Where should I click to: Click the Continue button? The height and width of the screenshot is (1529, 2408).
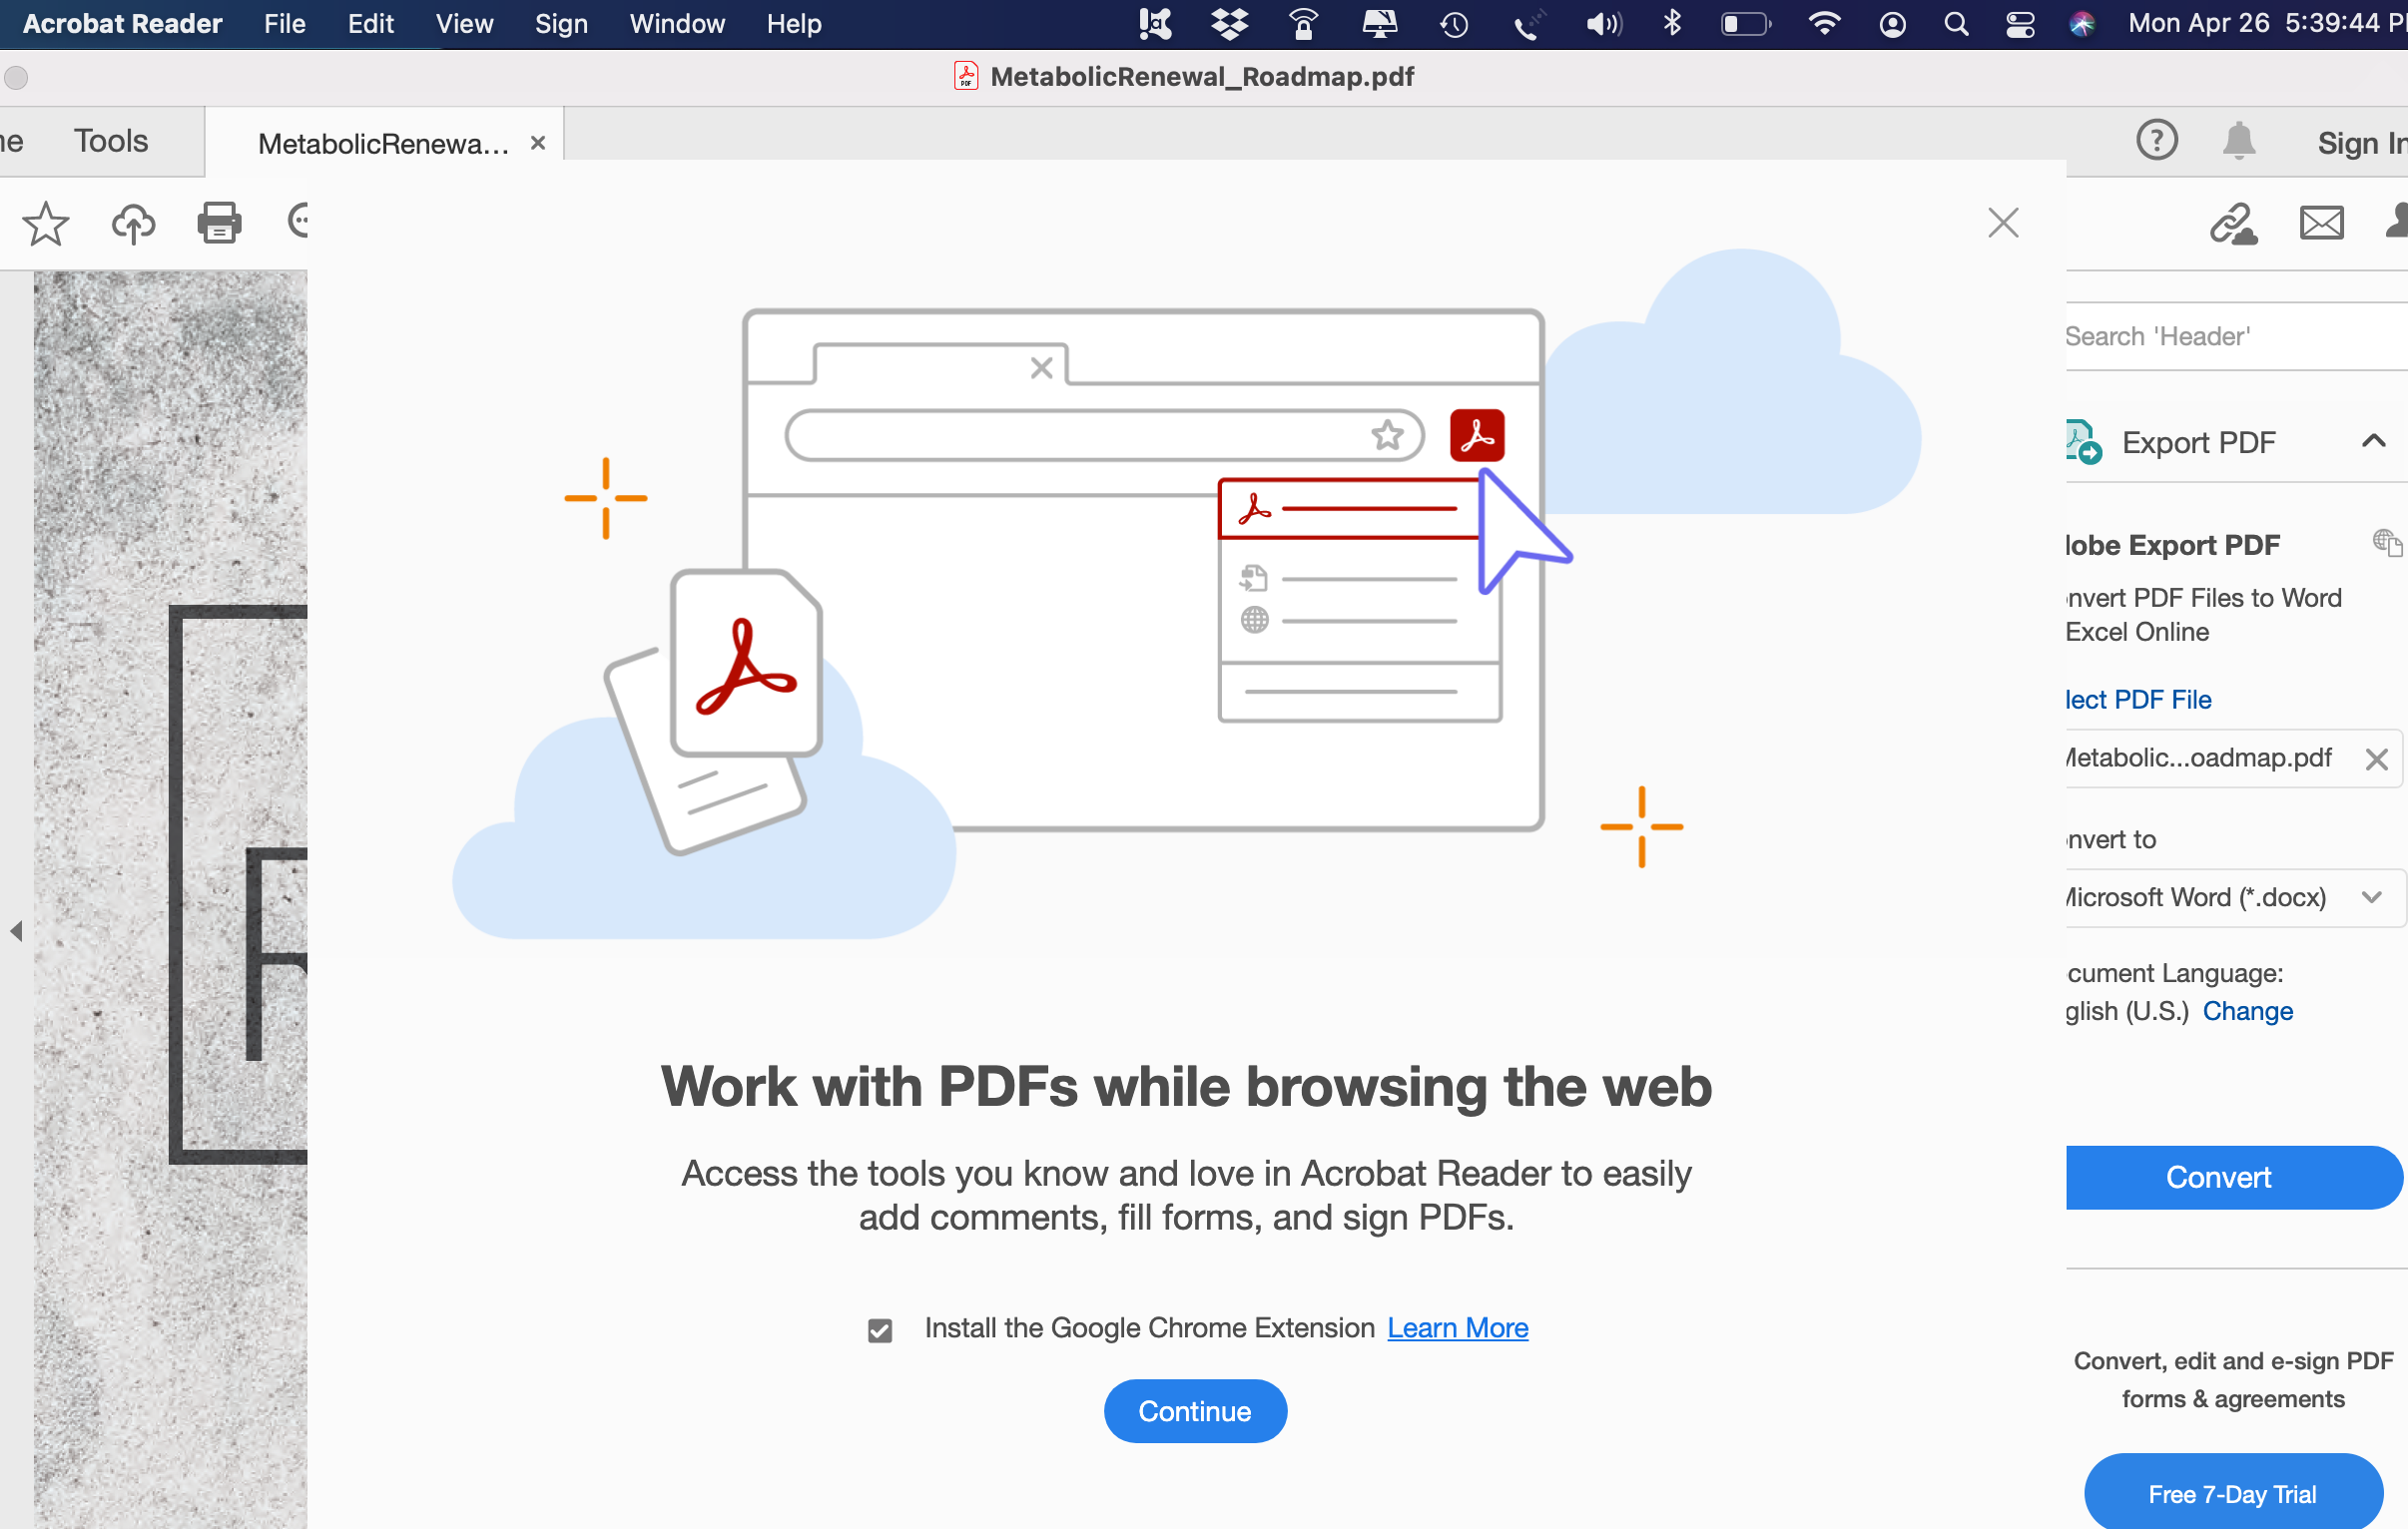[x=1194, y=1410]
